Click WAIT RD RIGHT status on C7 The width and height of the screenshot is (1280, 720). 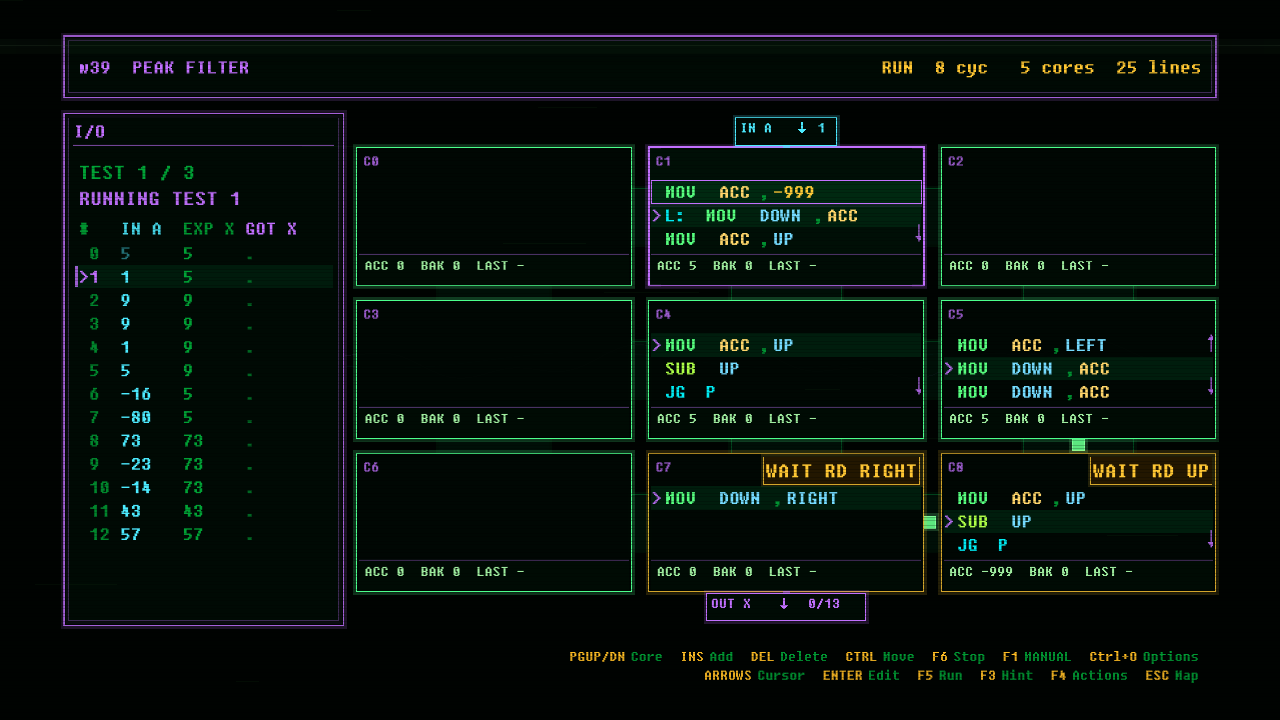pyautogui.click(x=841, y=471)
